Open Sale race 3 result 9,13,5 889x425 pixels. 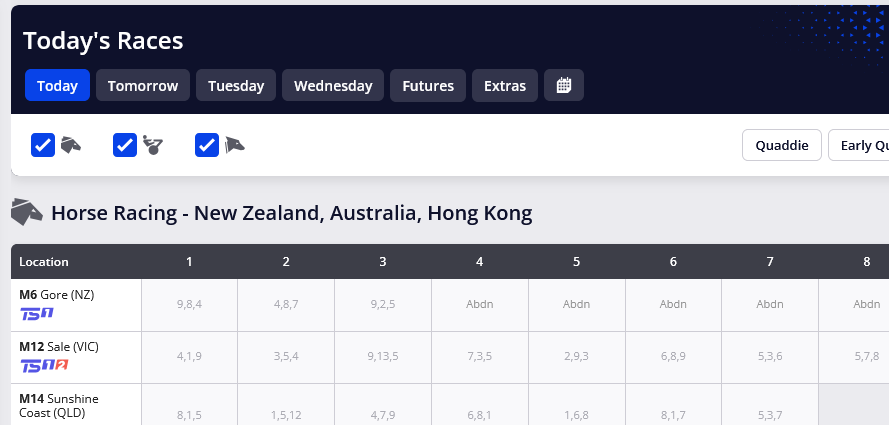383,356
